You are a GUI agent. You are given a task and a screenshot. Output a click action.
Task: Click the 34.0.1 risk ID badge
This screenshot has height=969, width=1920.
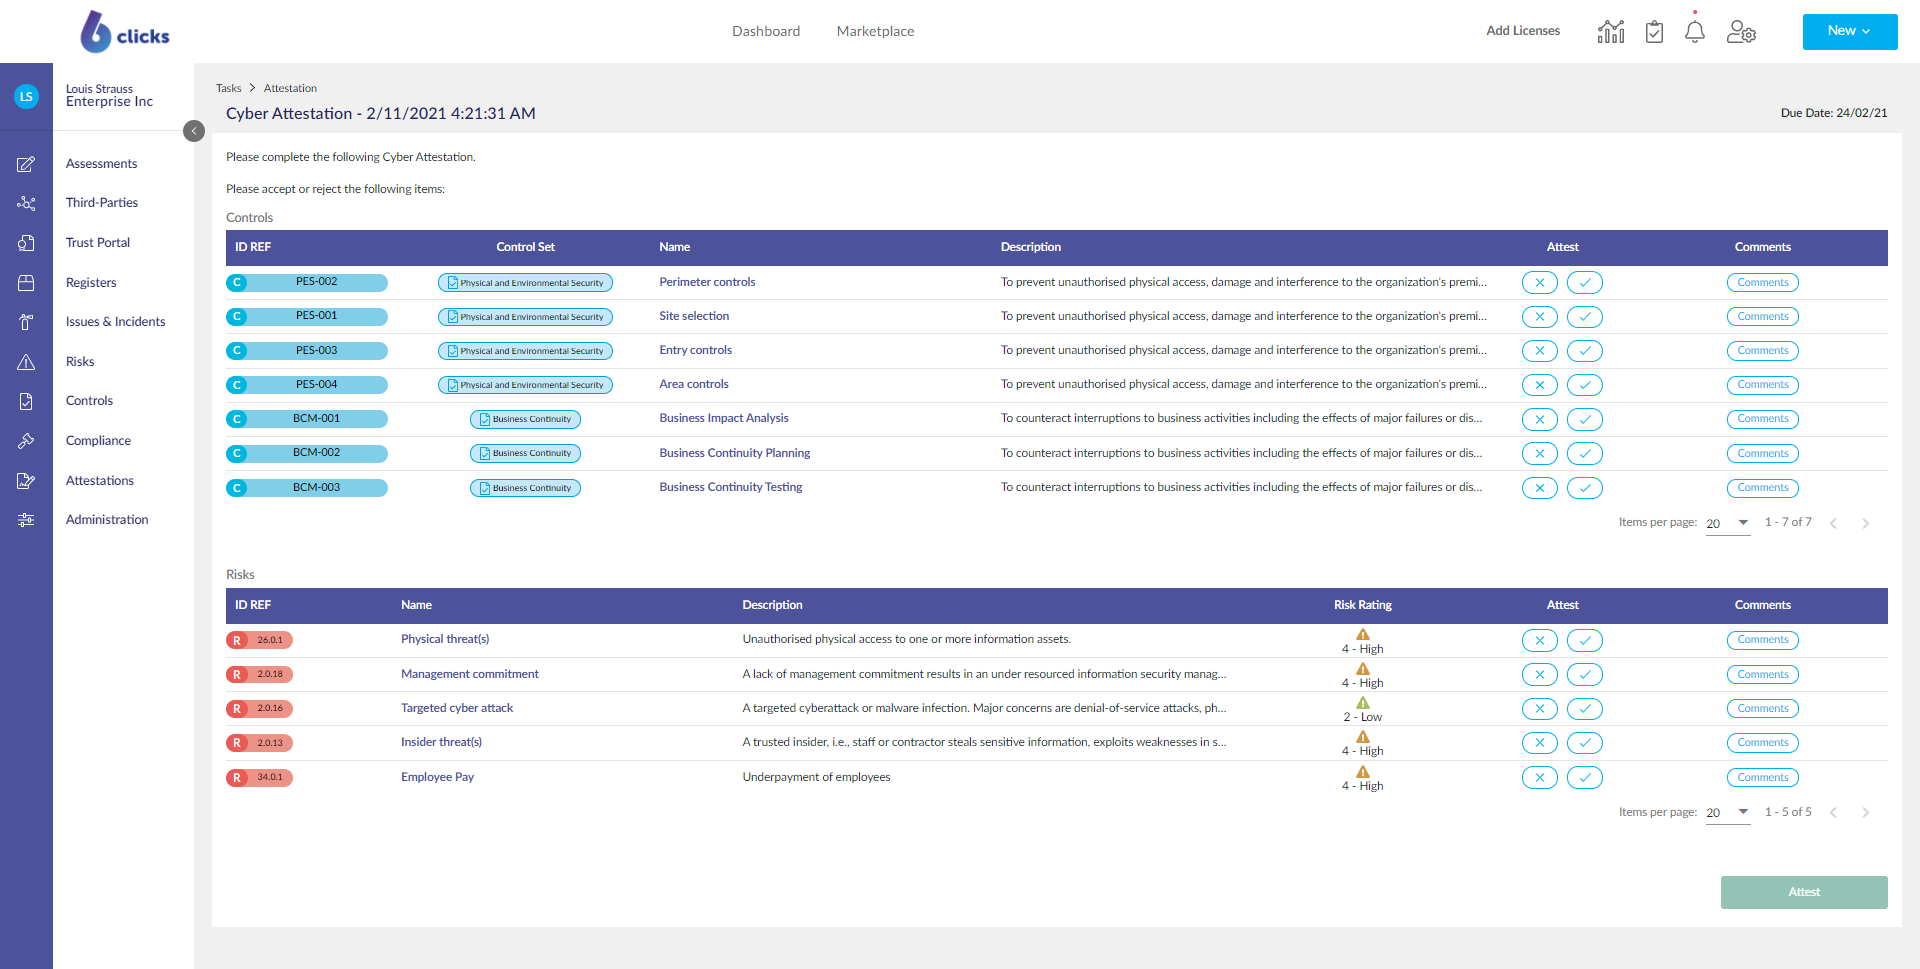(x=259, y=777)
